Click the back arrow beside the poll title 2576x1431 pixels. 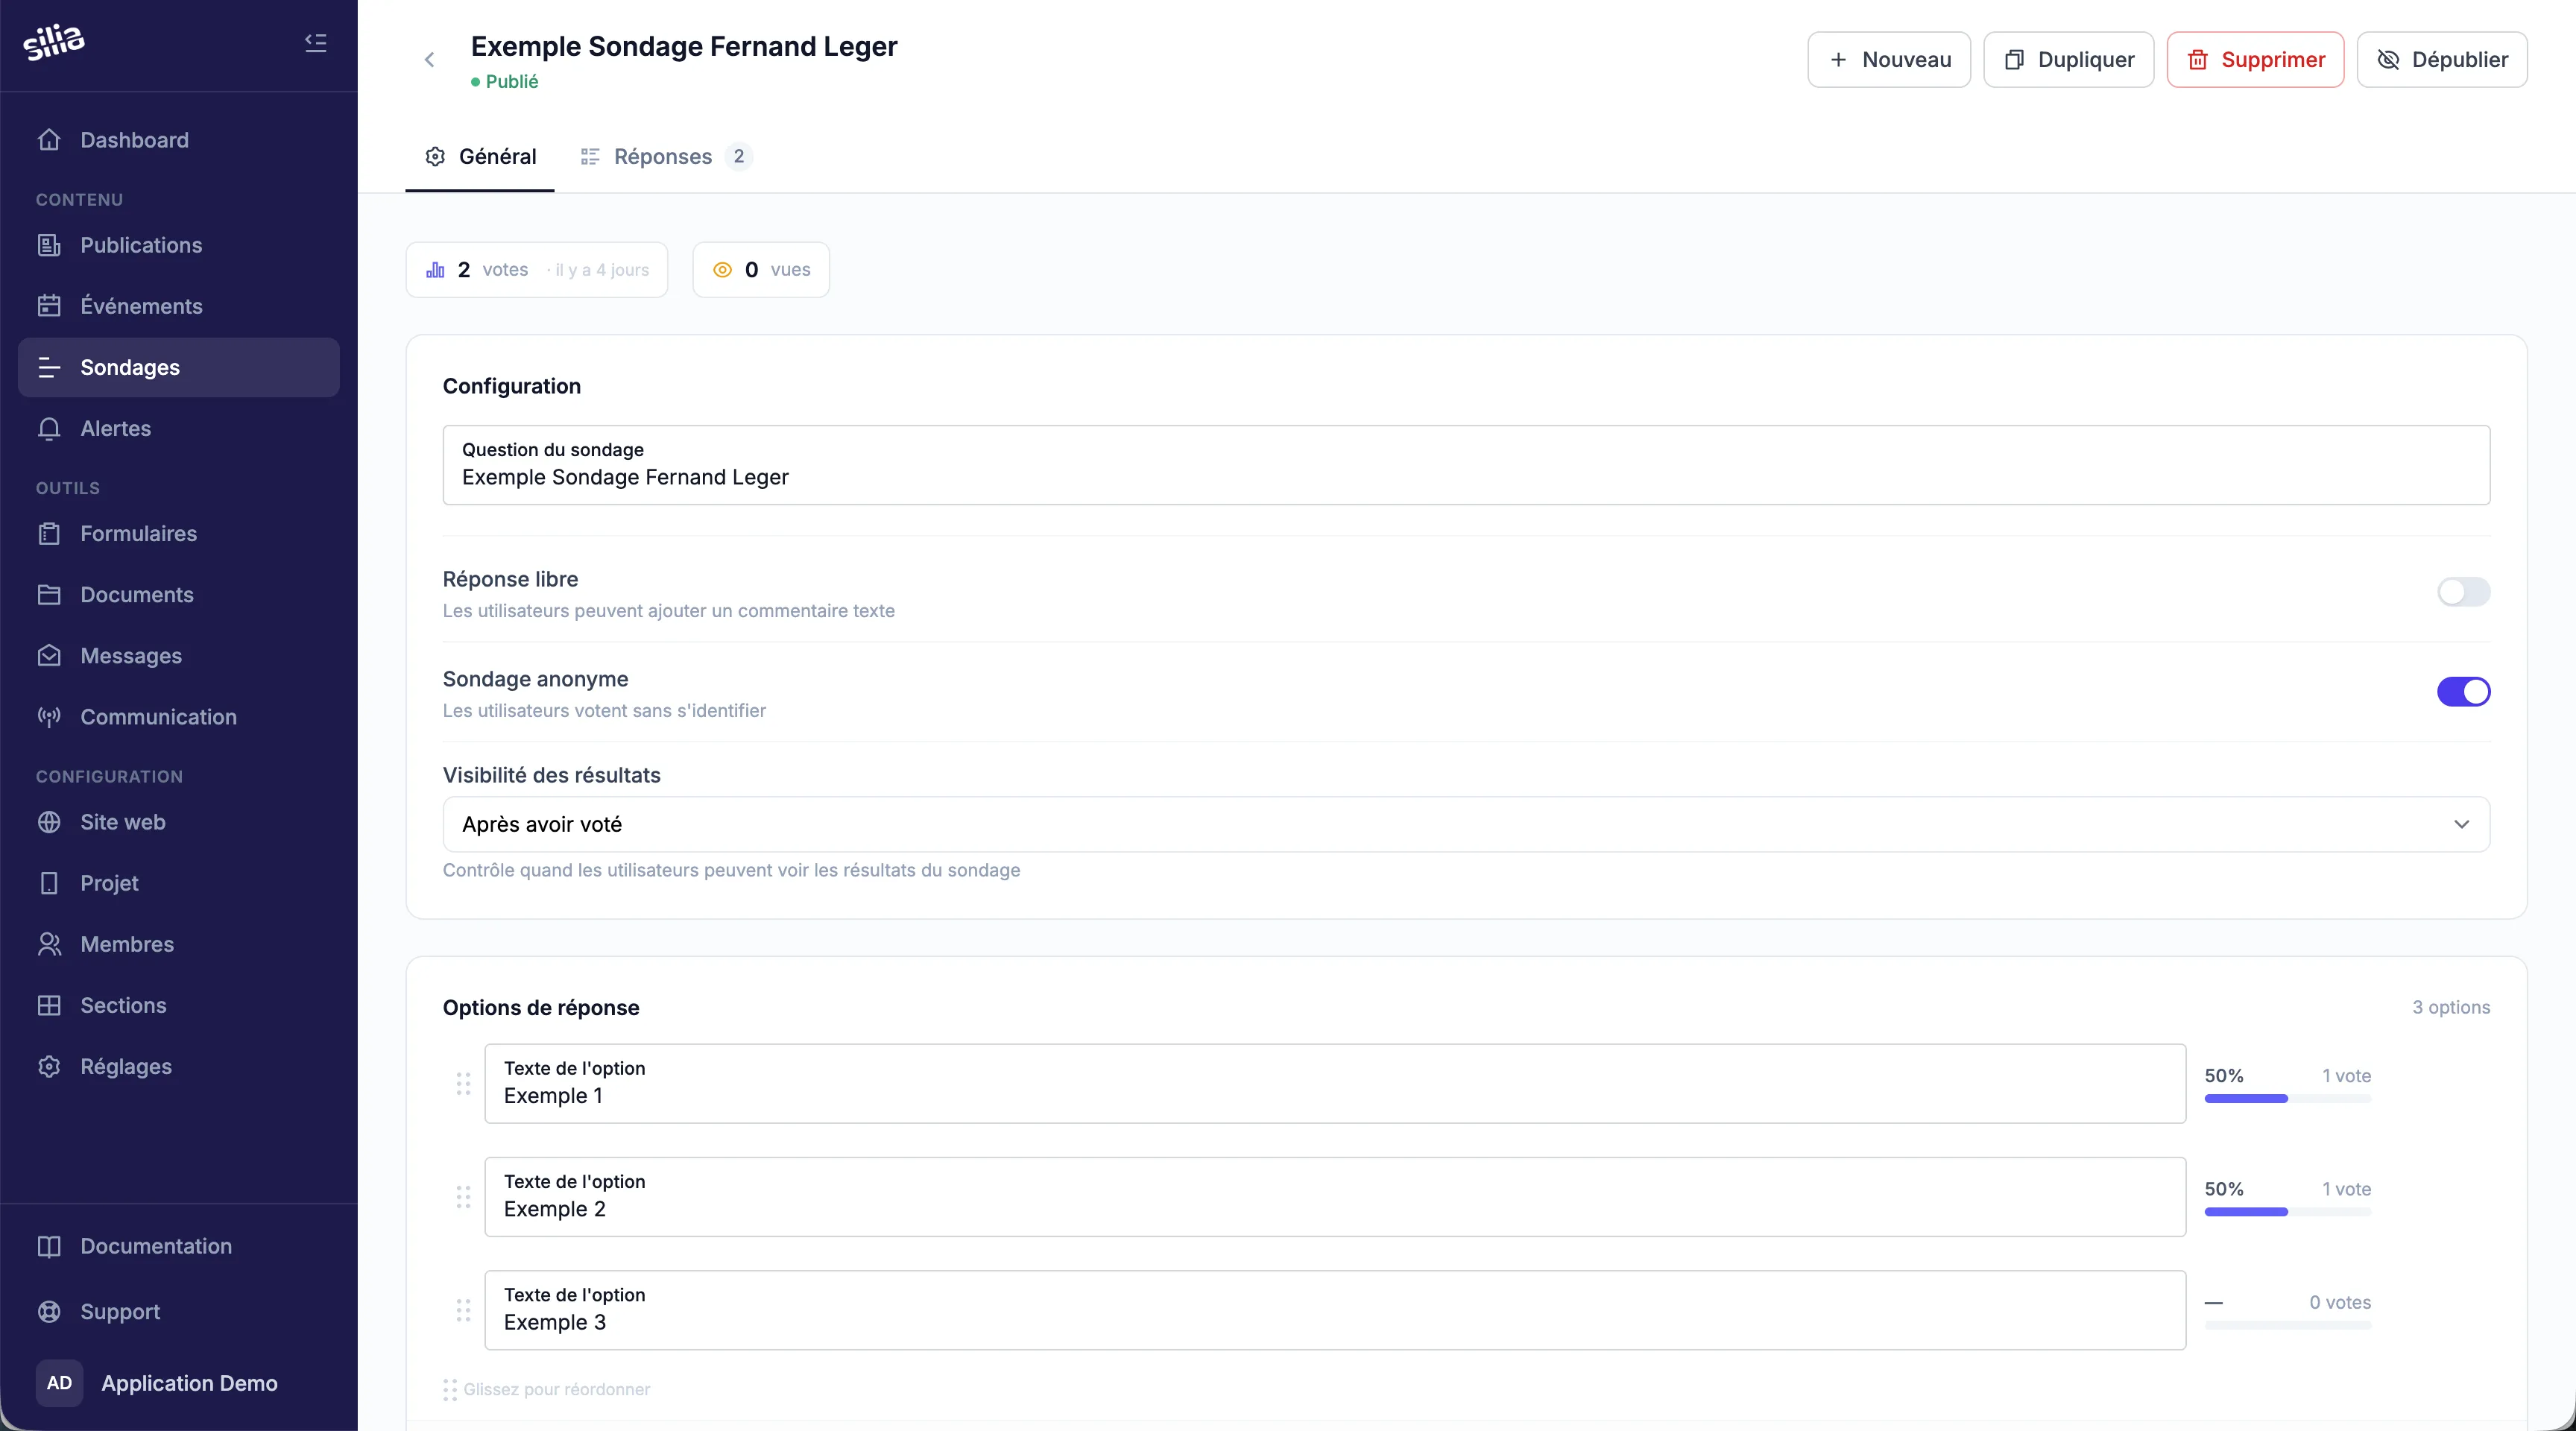click(429, 60)
